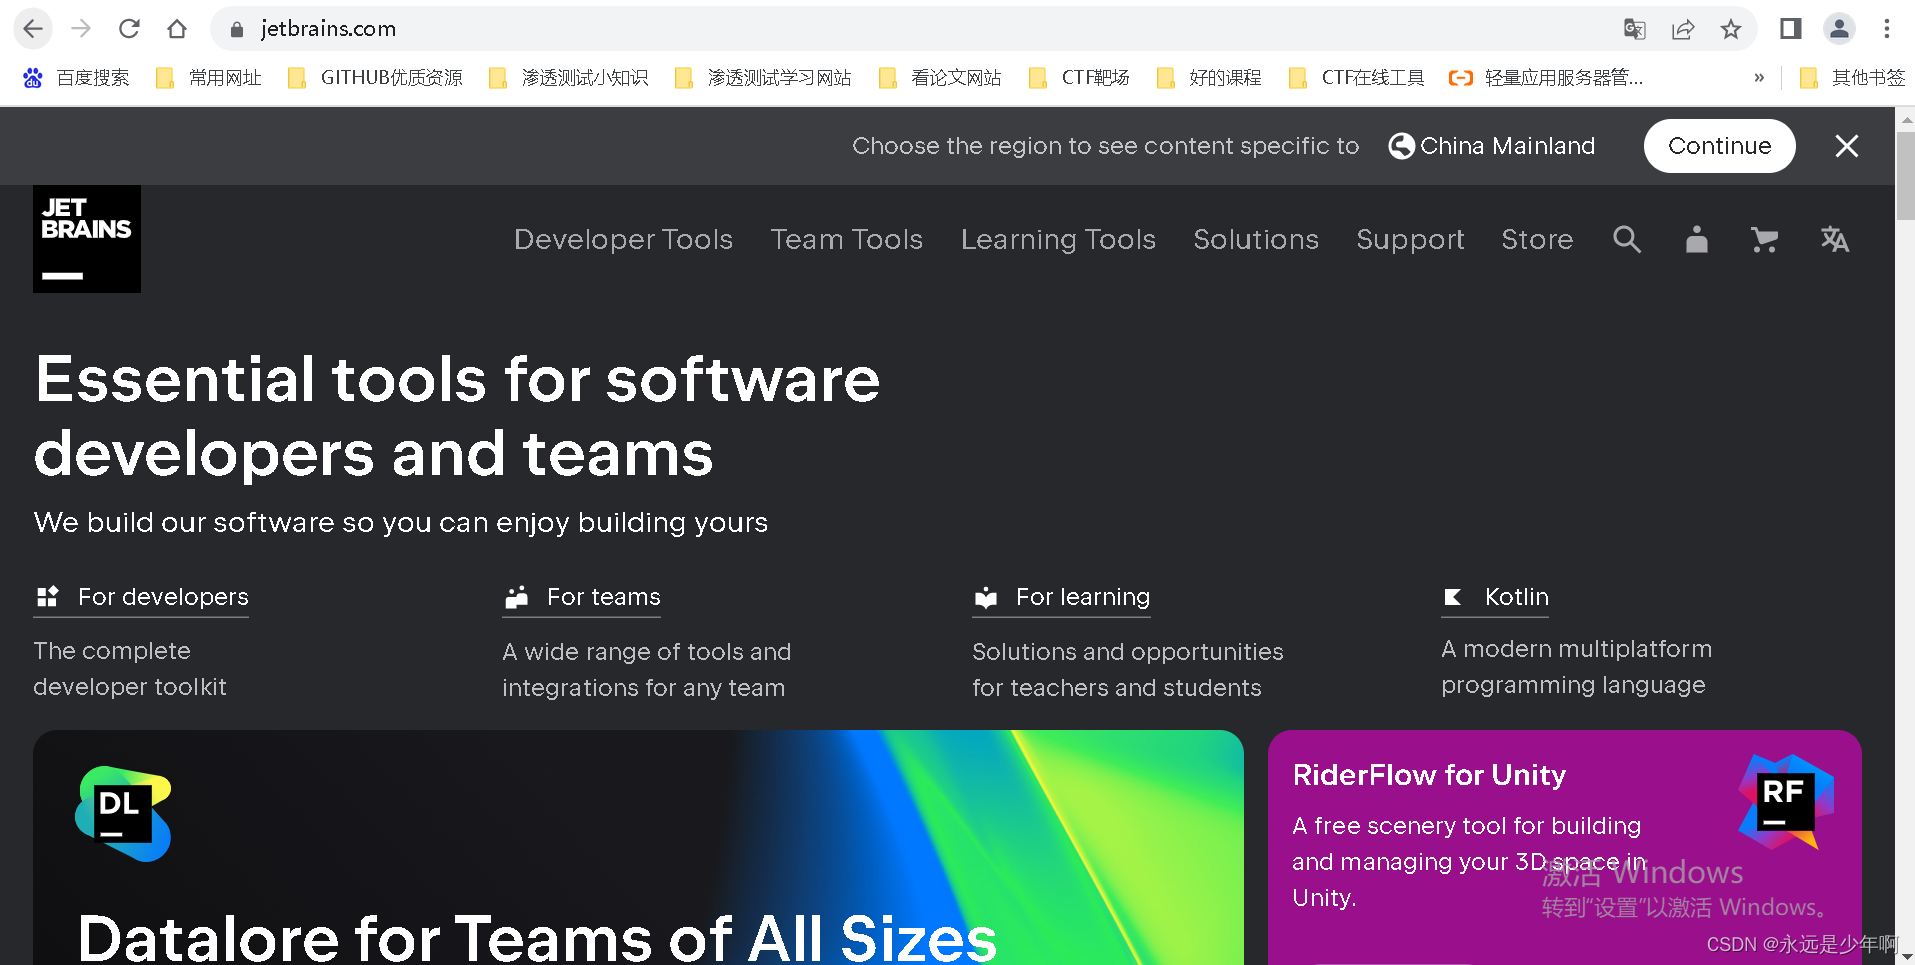Screen dimensions: 1915x965
Task: Open the Datalore for Teams banner
Action: click(x=638, y=847)
